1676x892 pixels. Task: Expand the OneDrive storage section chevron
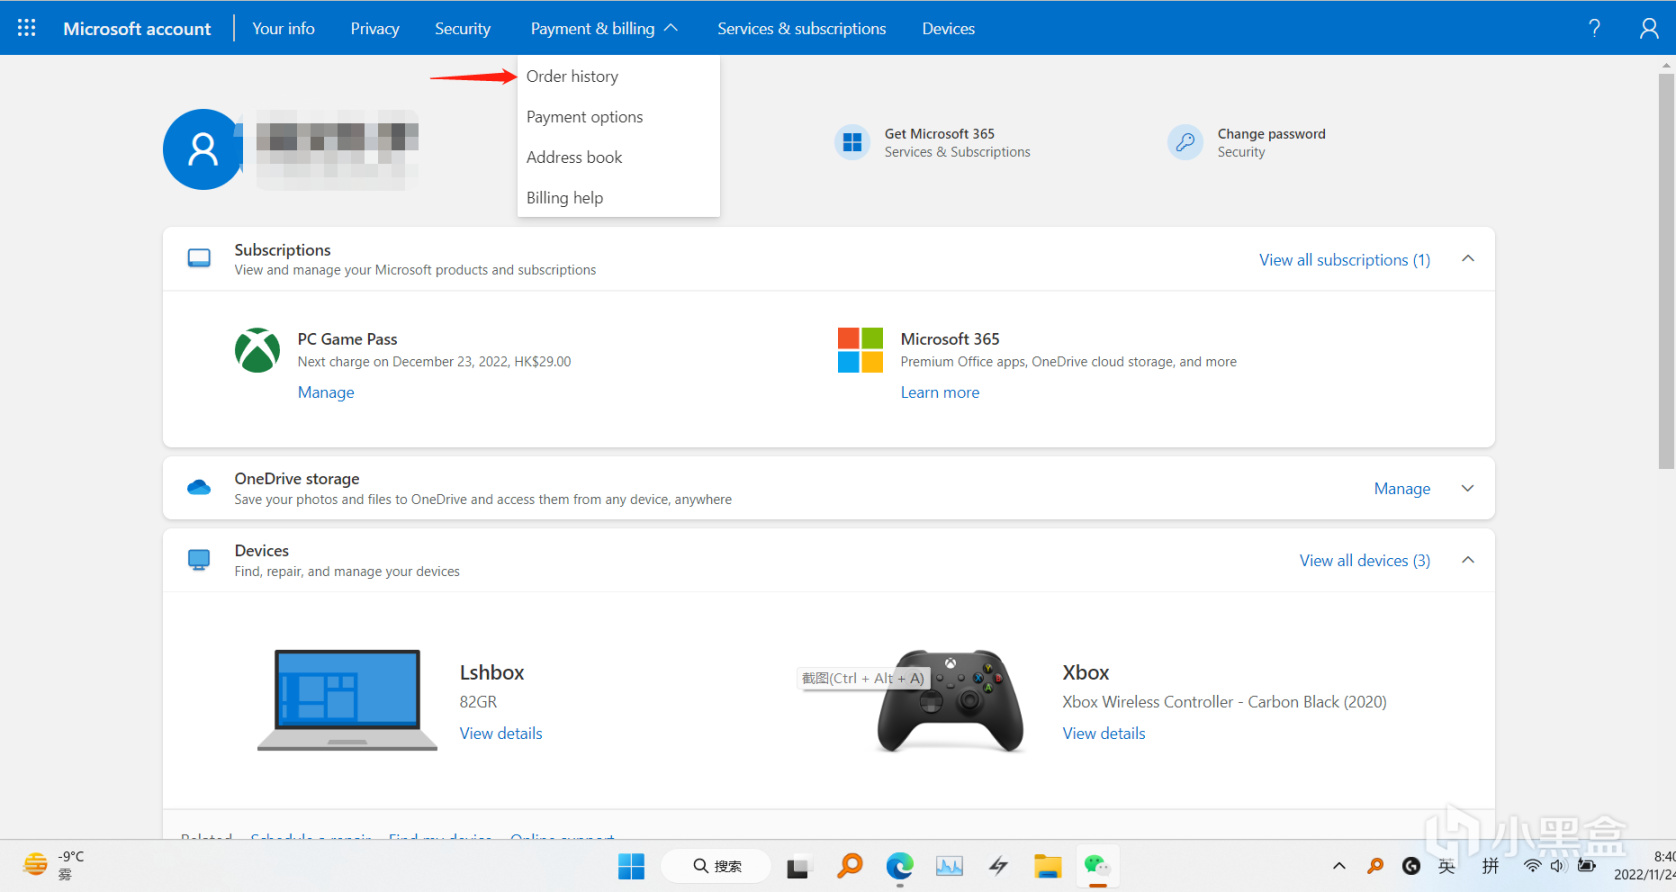[x=1468, y=488]
